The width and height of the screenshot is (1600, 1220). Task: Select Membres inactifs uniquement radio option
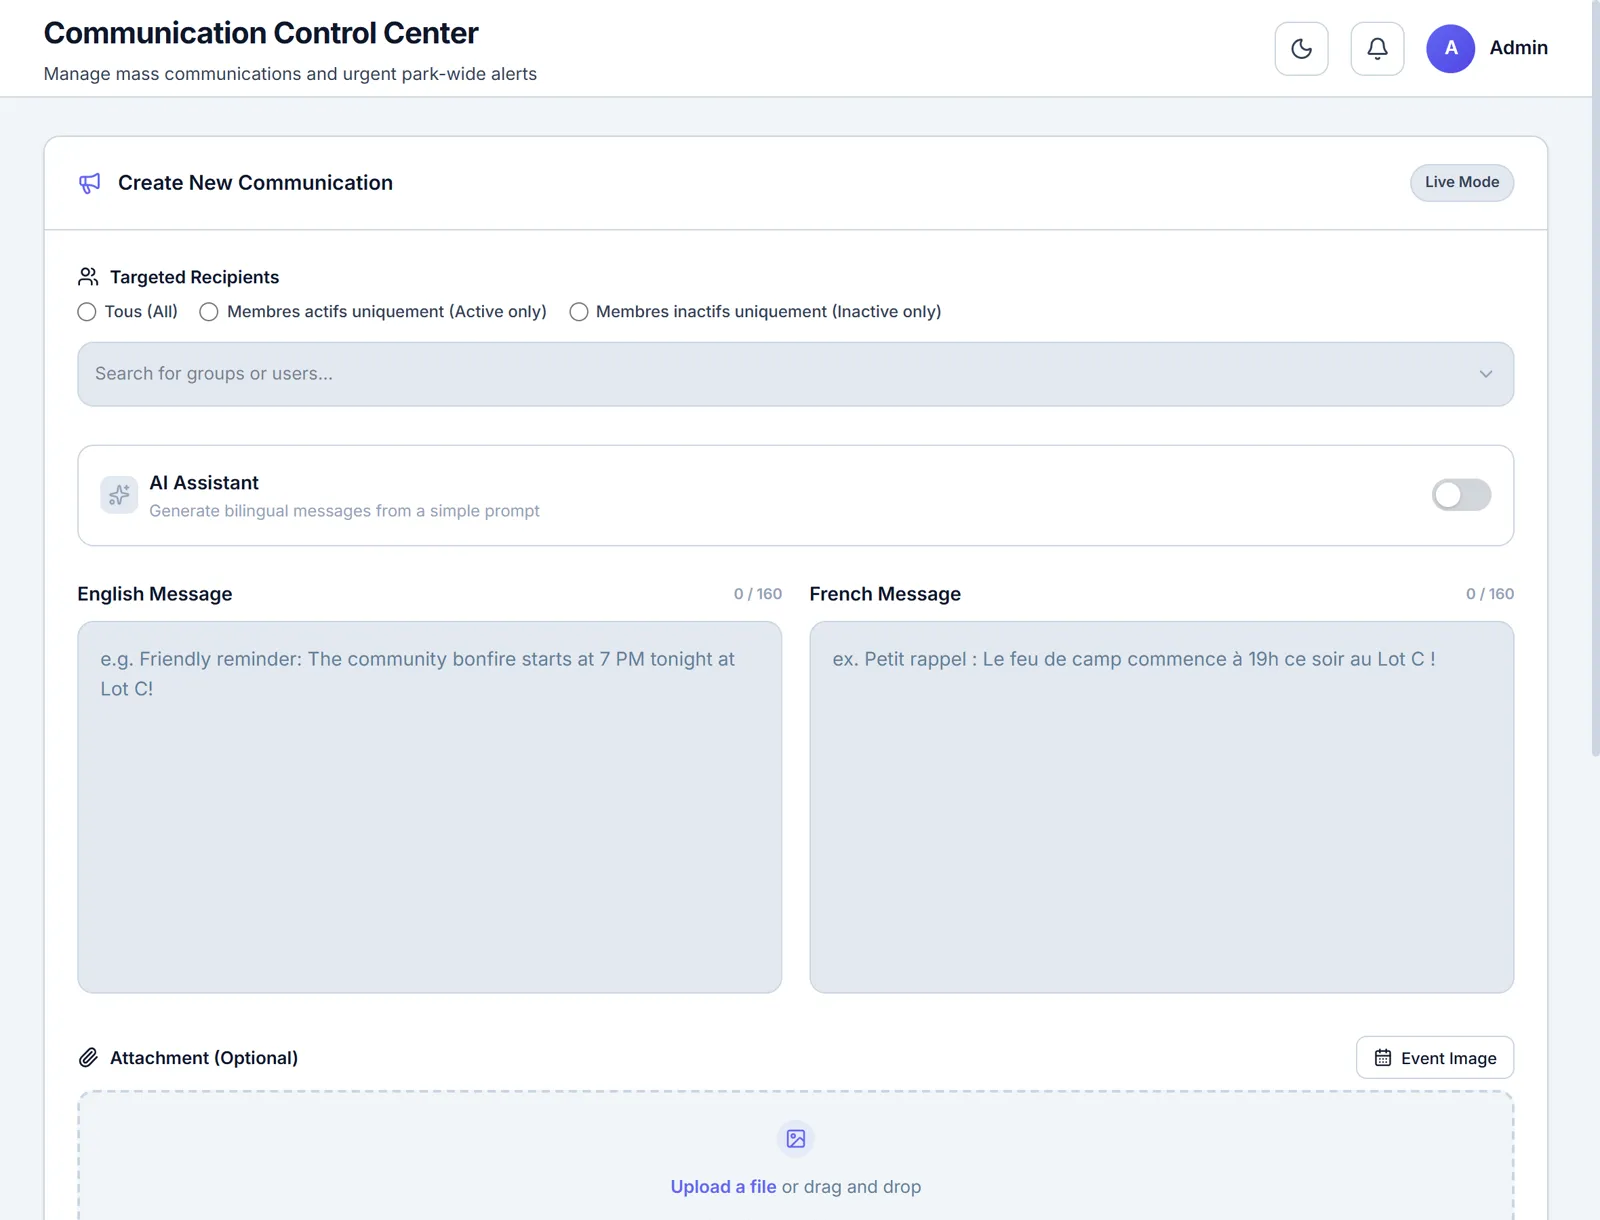pos(579,312)
